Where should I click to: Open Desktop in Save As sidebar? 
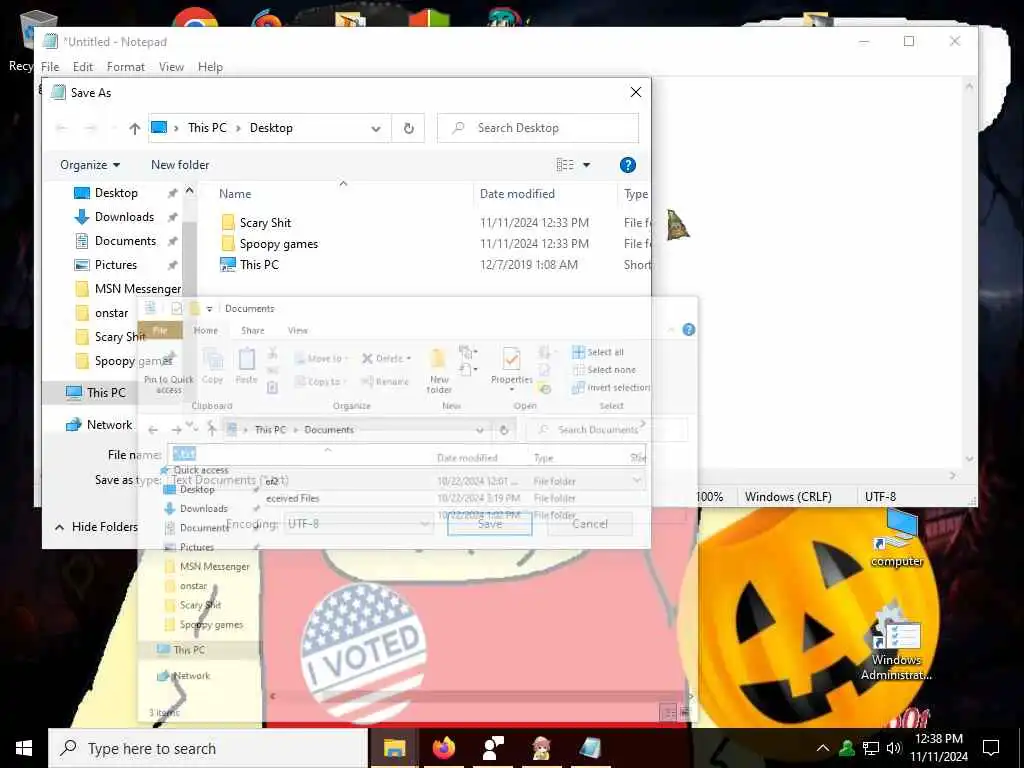point(116,193)
